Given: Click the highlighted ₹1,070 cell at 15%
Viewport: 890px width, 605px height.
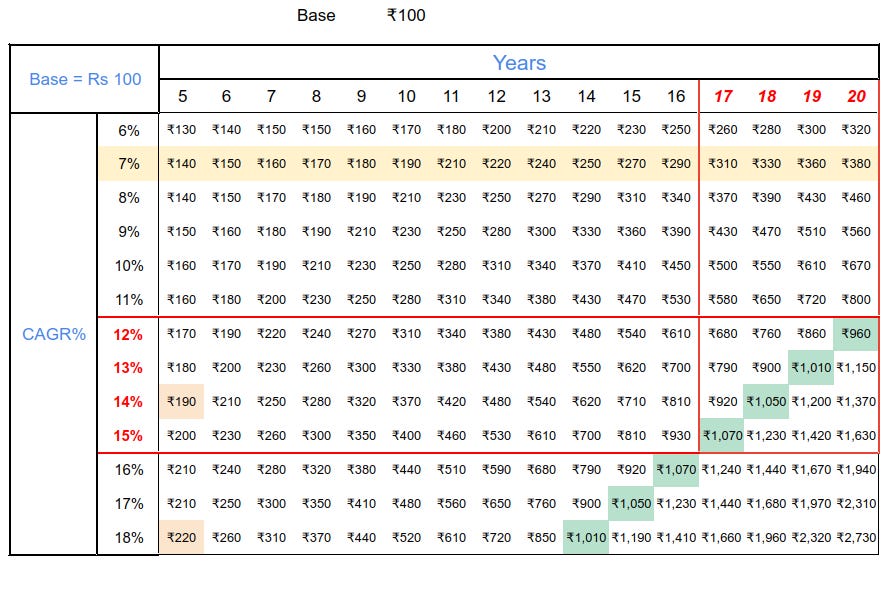Looking at the screenshot, I should (x=722, y=436).
